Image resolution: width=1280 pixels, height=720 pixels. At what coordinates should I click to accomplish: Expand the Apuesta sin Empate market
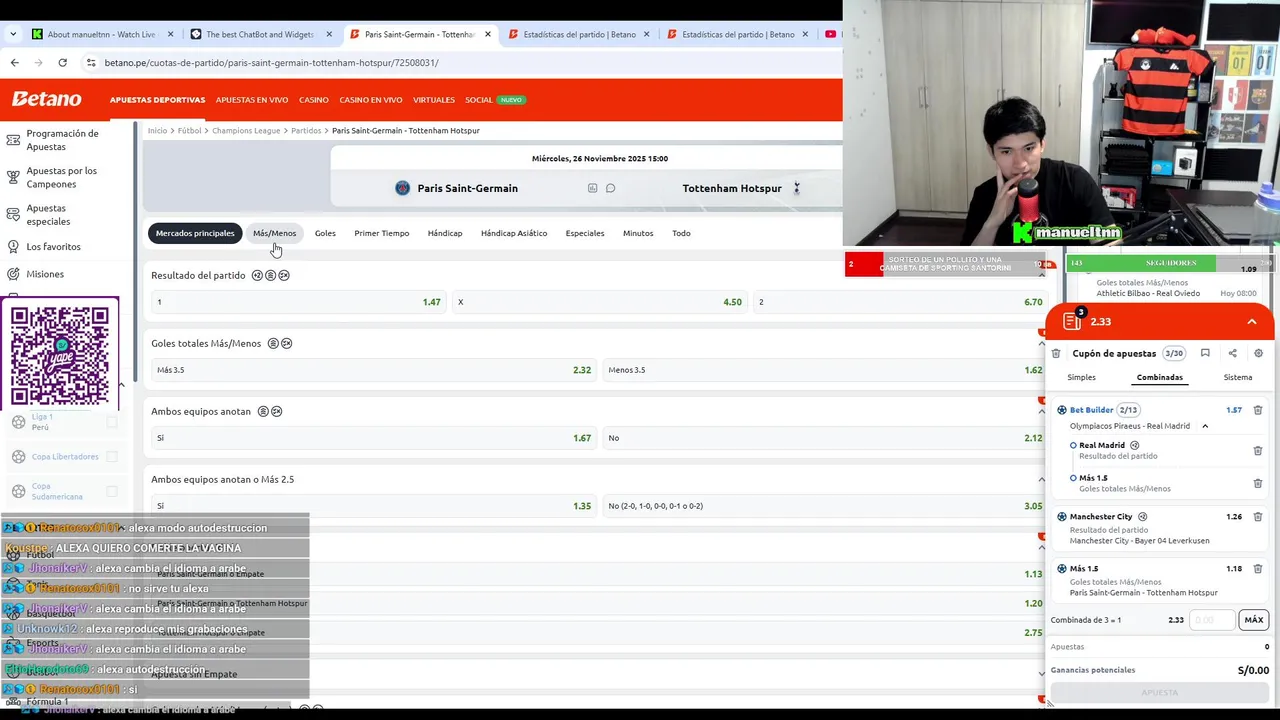point(1041,674)
